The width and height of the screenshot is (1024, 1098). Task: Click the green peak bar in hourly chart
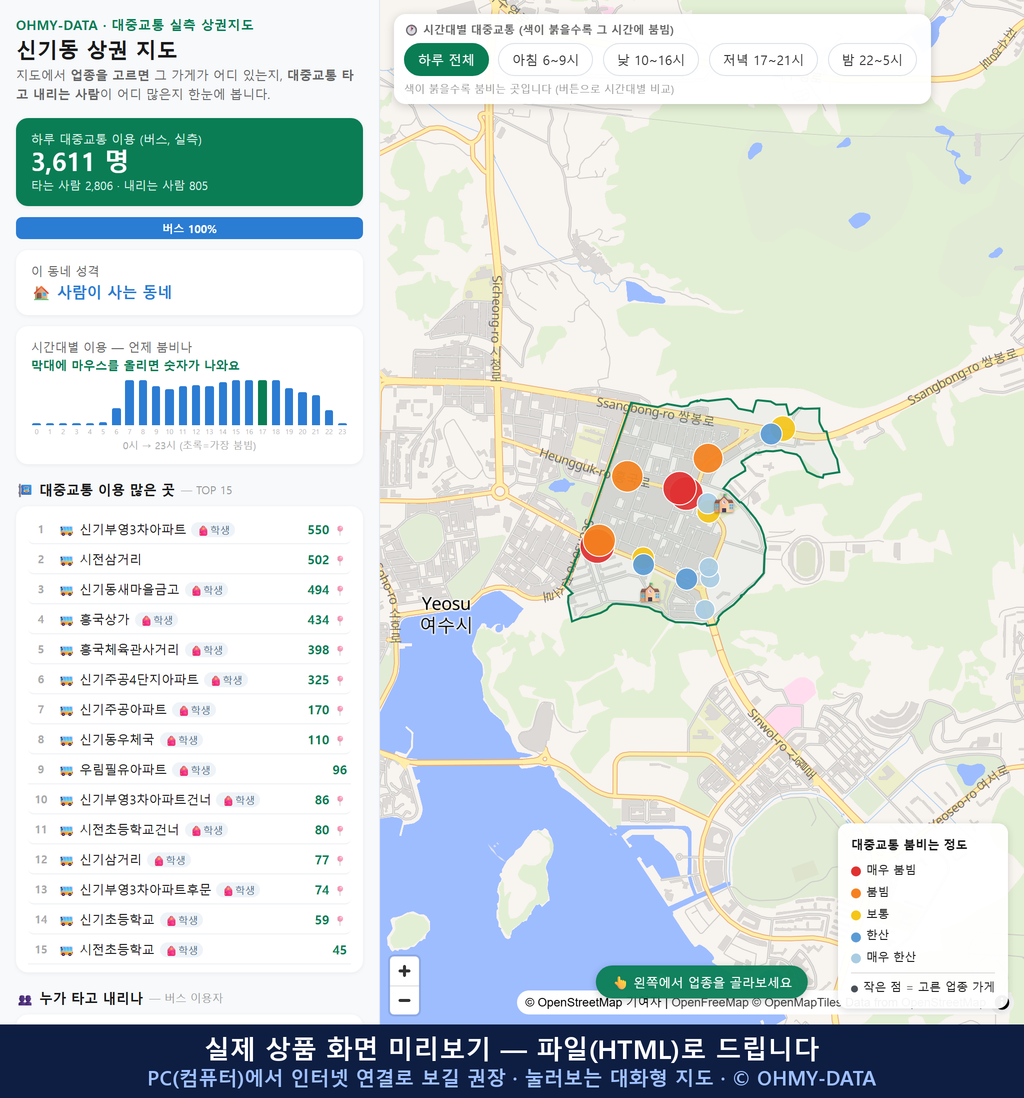(x=262, y=403)
